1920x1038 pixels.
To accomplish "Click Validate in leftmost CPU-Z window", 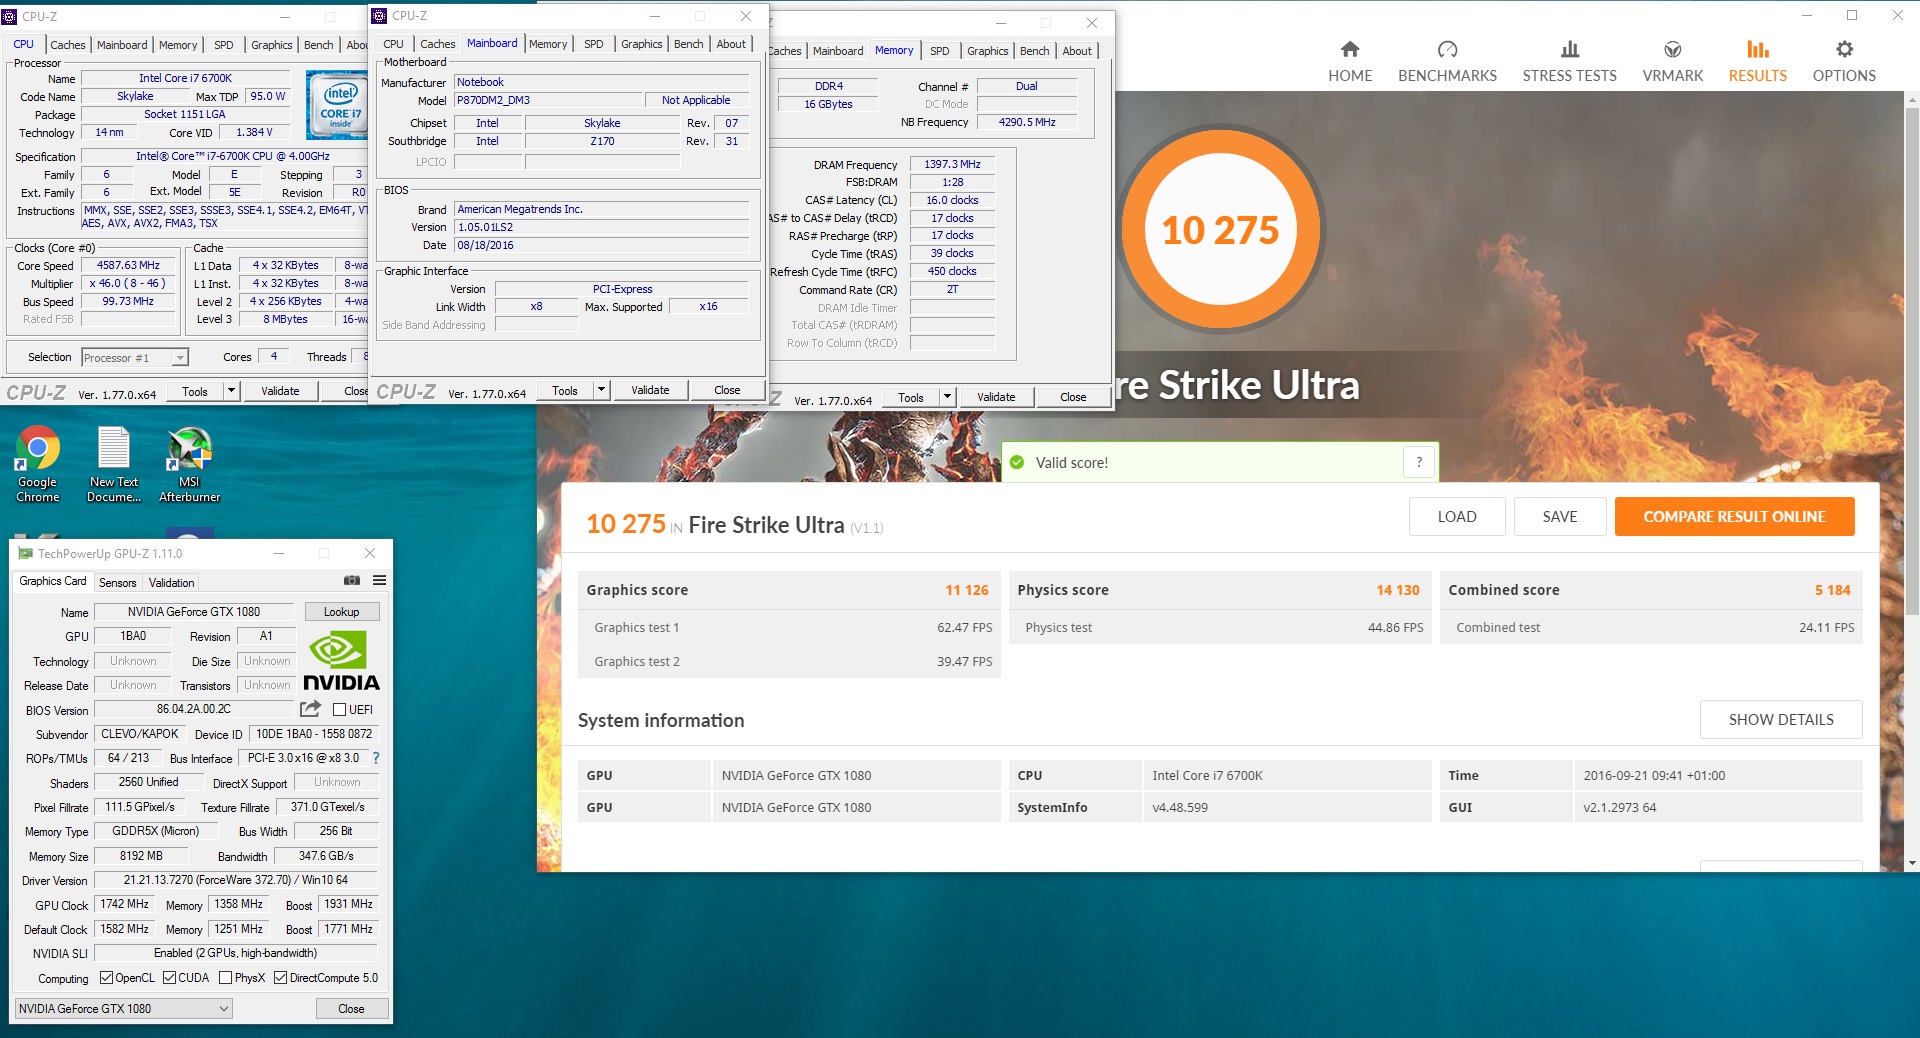I will tap(280, 391).
